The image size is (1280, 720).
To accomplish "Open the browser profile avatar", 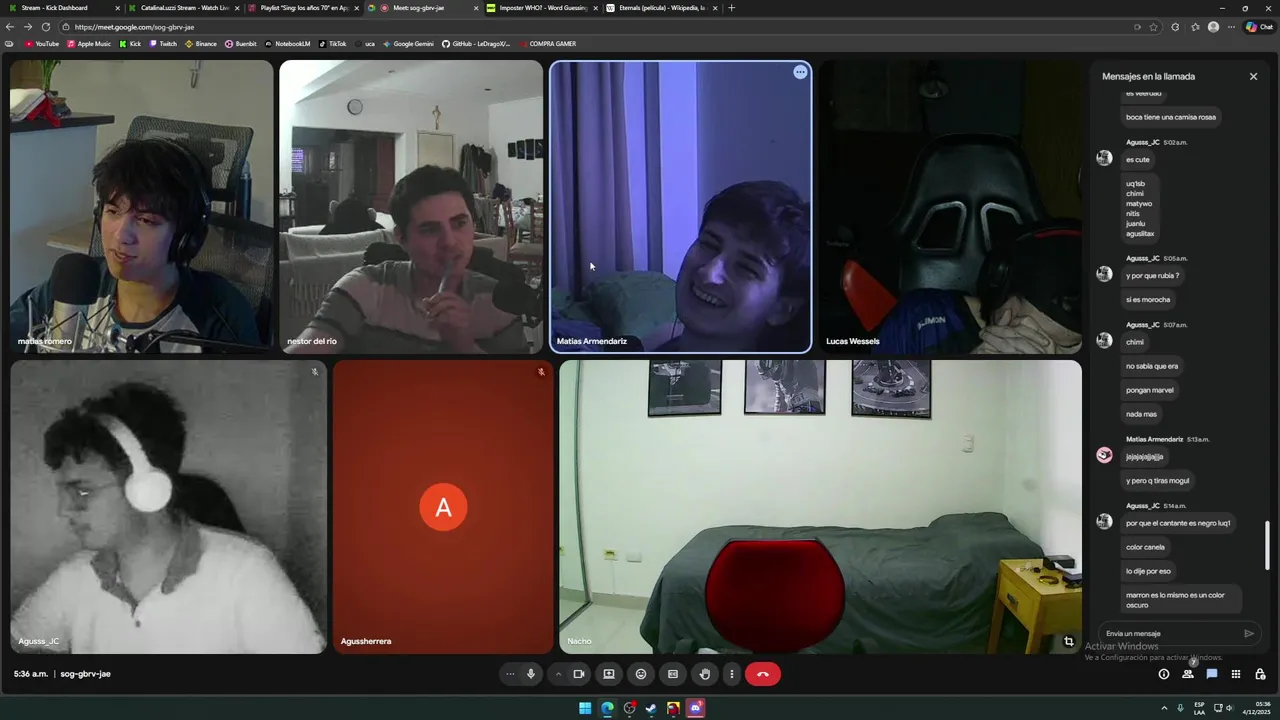I will tap(1214, 27).
